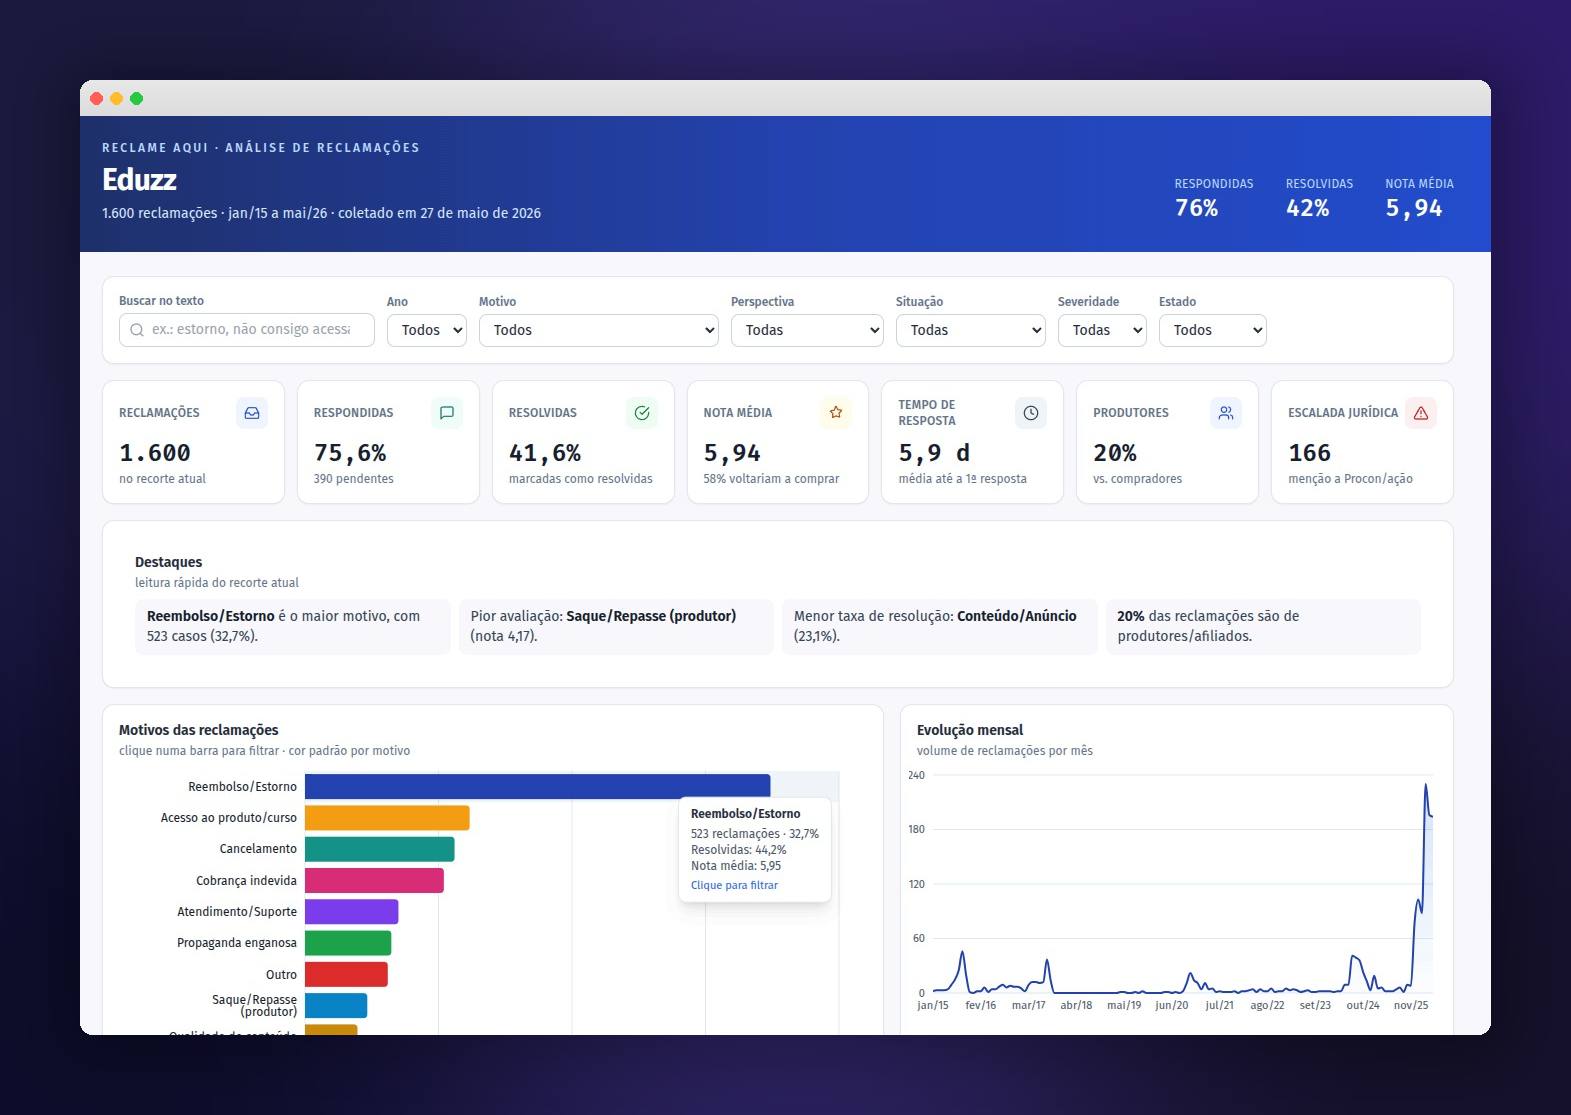1571x1115 pixels.
Task: Open the Ano dropdown filter
Action: (x=427, y=330)
